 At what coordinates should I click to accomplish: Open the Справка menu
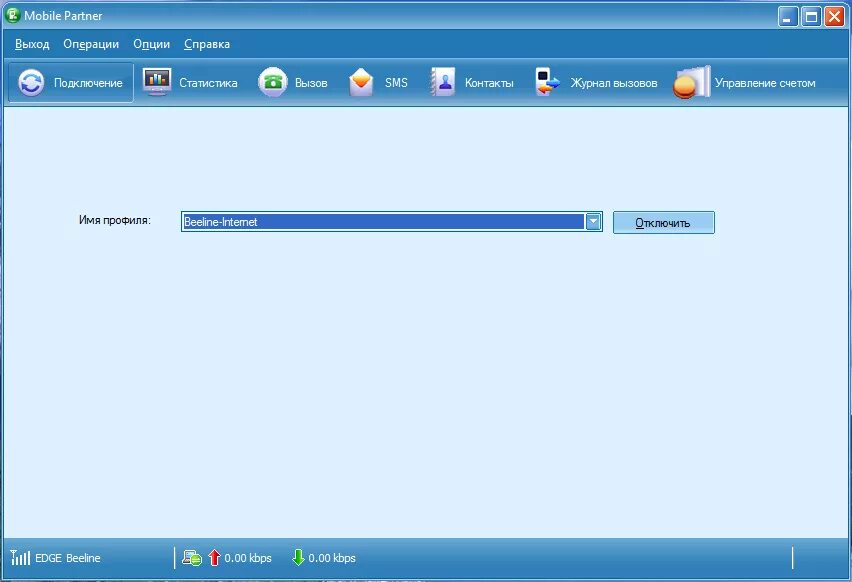coord(206,44)
